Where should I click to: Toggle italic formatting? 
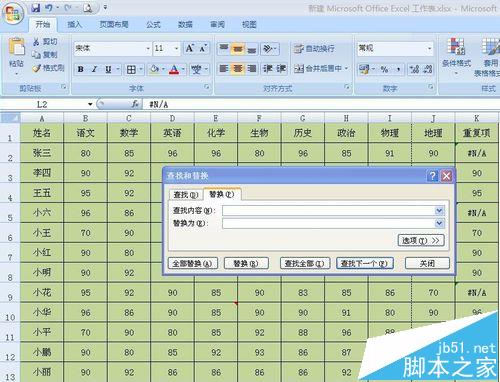[94, 69]
